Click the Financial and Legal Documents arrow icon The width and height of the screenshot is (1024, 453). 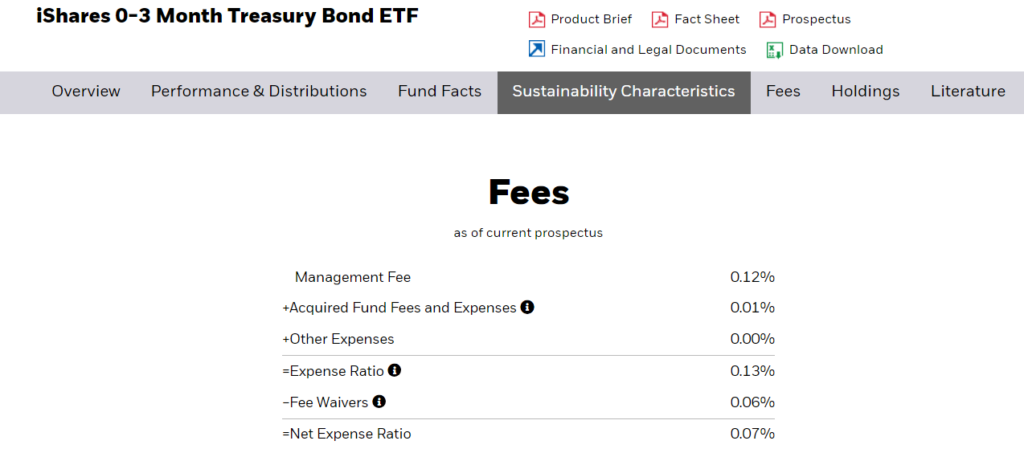[x=536, y=49]
